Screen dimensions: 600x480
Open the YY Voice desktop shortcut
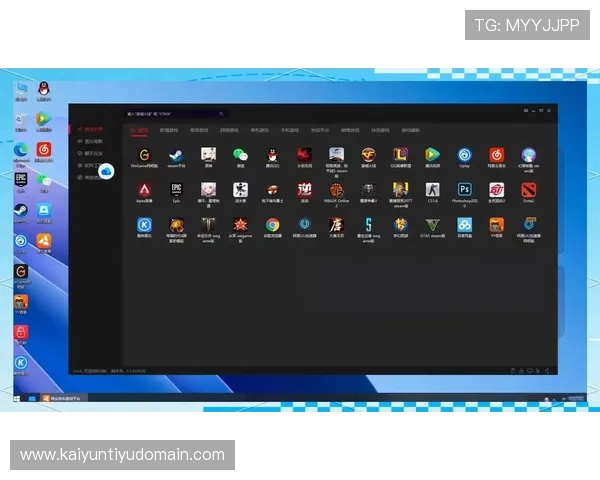[21, 305]
